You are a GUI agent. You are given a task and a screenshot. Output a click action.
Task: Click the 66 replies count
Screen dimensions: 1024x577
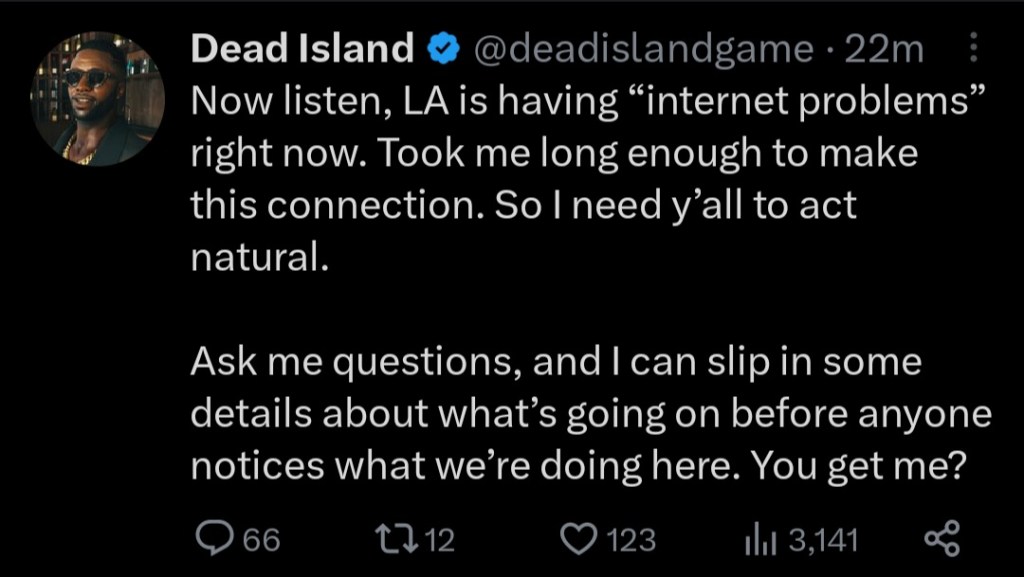coord(262,541)
